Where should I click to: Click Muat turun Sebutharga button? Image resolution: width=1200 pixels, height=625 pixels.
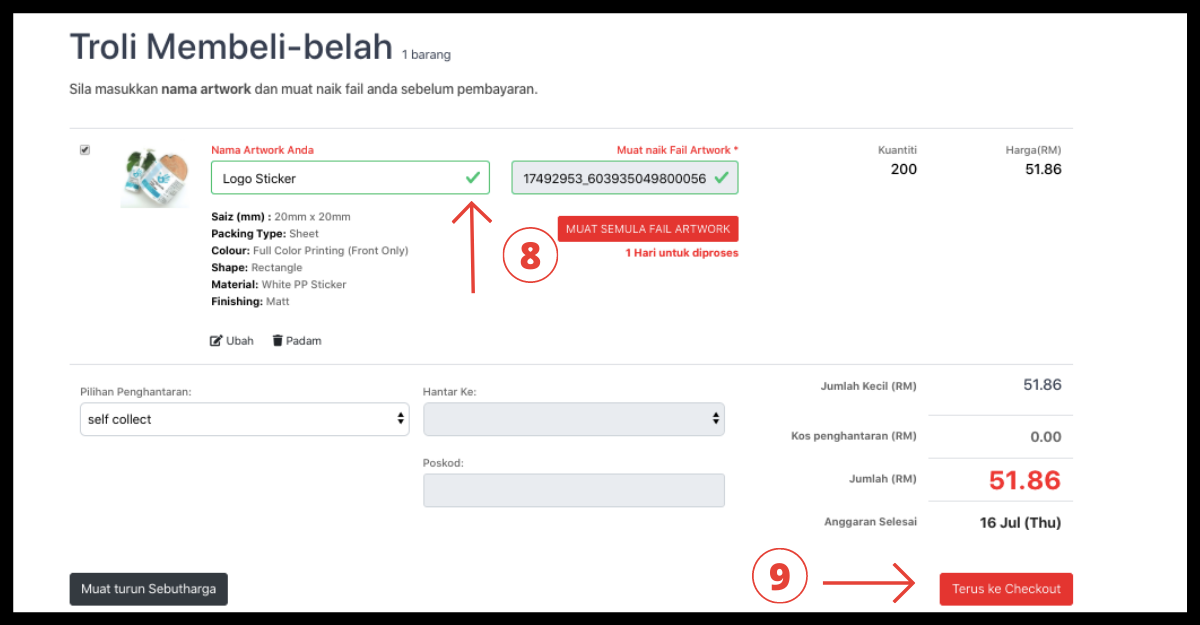click(x=148, y=589)
